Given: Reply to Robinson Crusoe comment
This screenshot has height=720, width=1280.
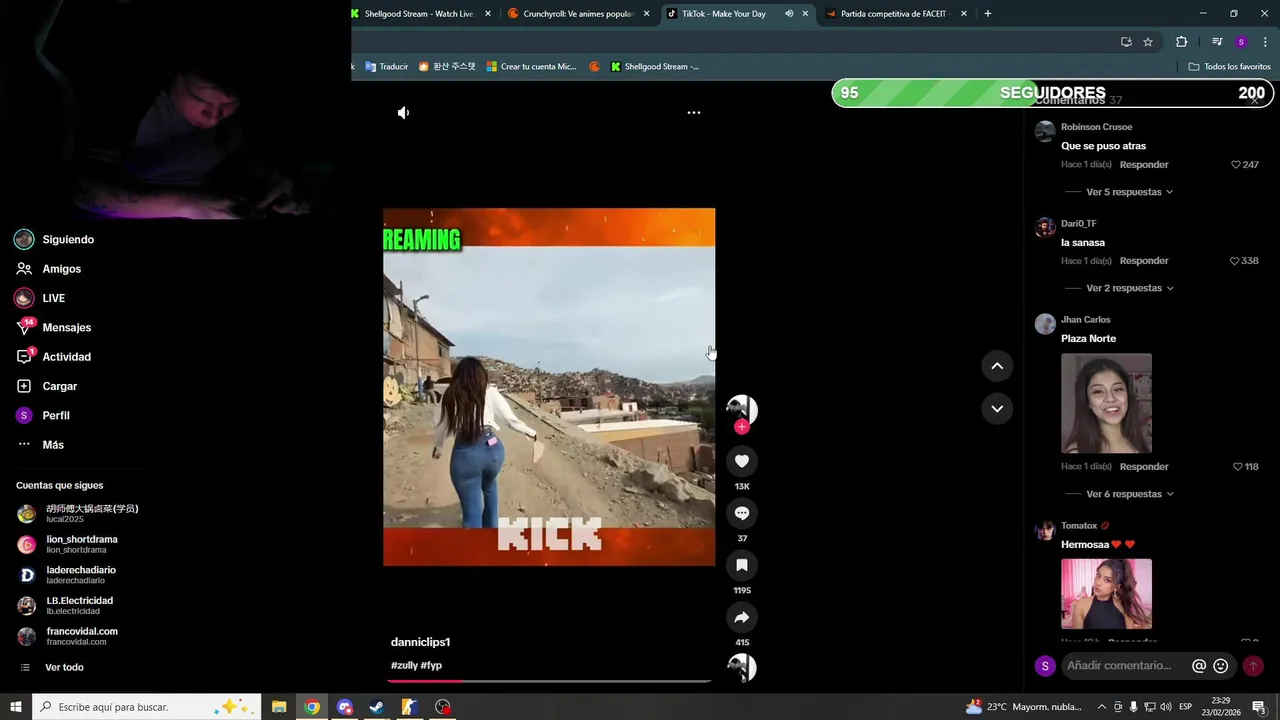Looking at the screenshot, I should coord(1144,165).
